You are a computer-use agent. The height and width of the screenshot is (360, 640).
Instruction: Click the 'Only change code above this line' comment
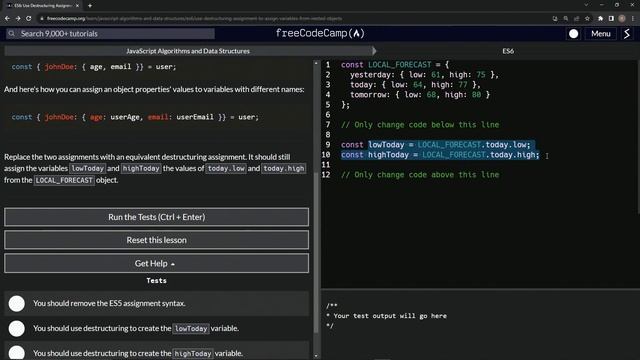(420, 175)
